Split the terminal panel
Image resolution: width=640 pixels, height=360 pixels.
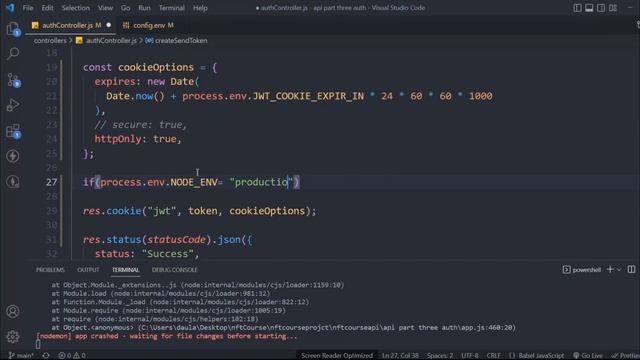coord(631,269)
